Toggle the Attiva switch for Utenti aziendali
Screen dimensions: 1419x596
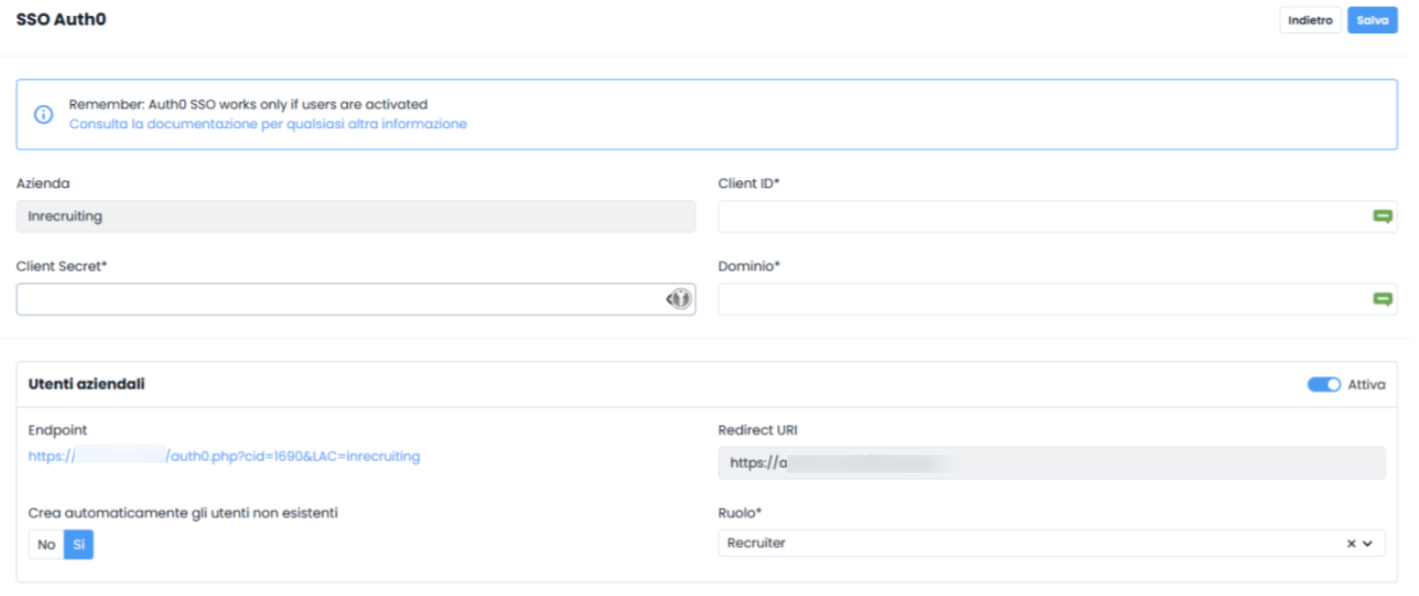coord(1324,385)
